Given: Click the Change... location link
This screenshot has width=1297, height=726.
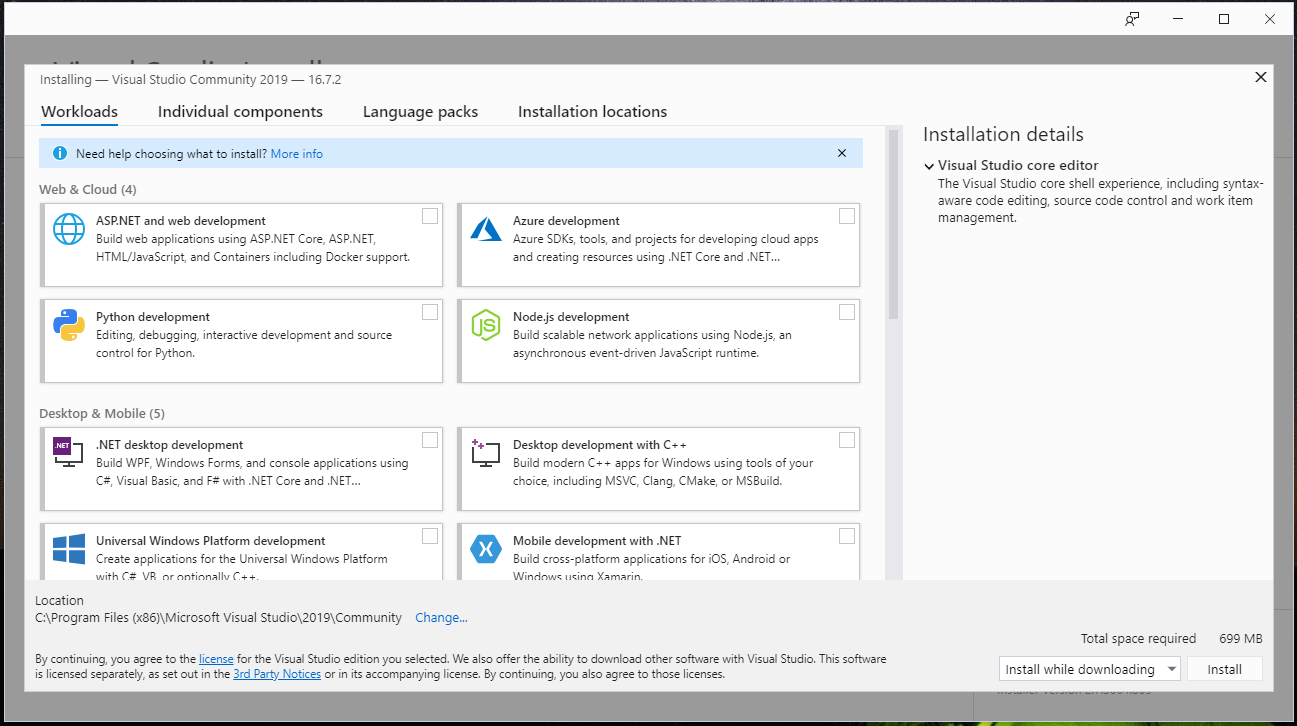Looking at the screenshot, I should (442, 618).
